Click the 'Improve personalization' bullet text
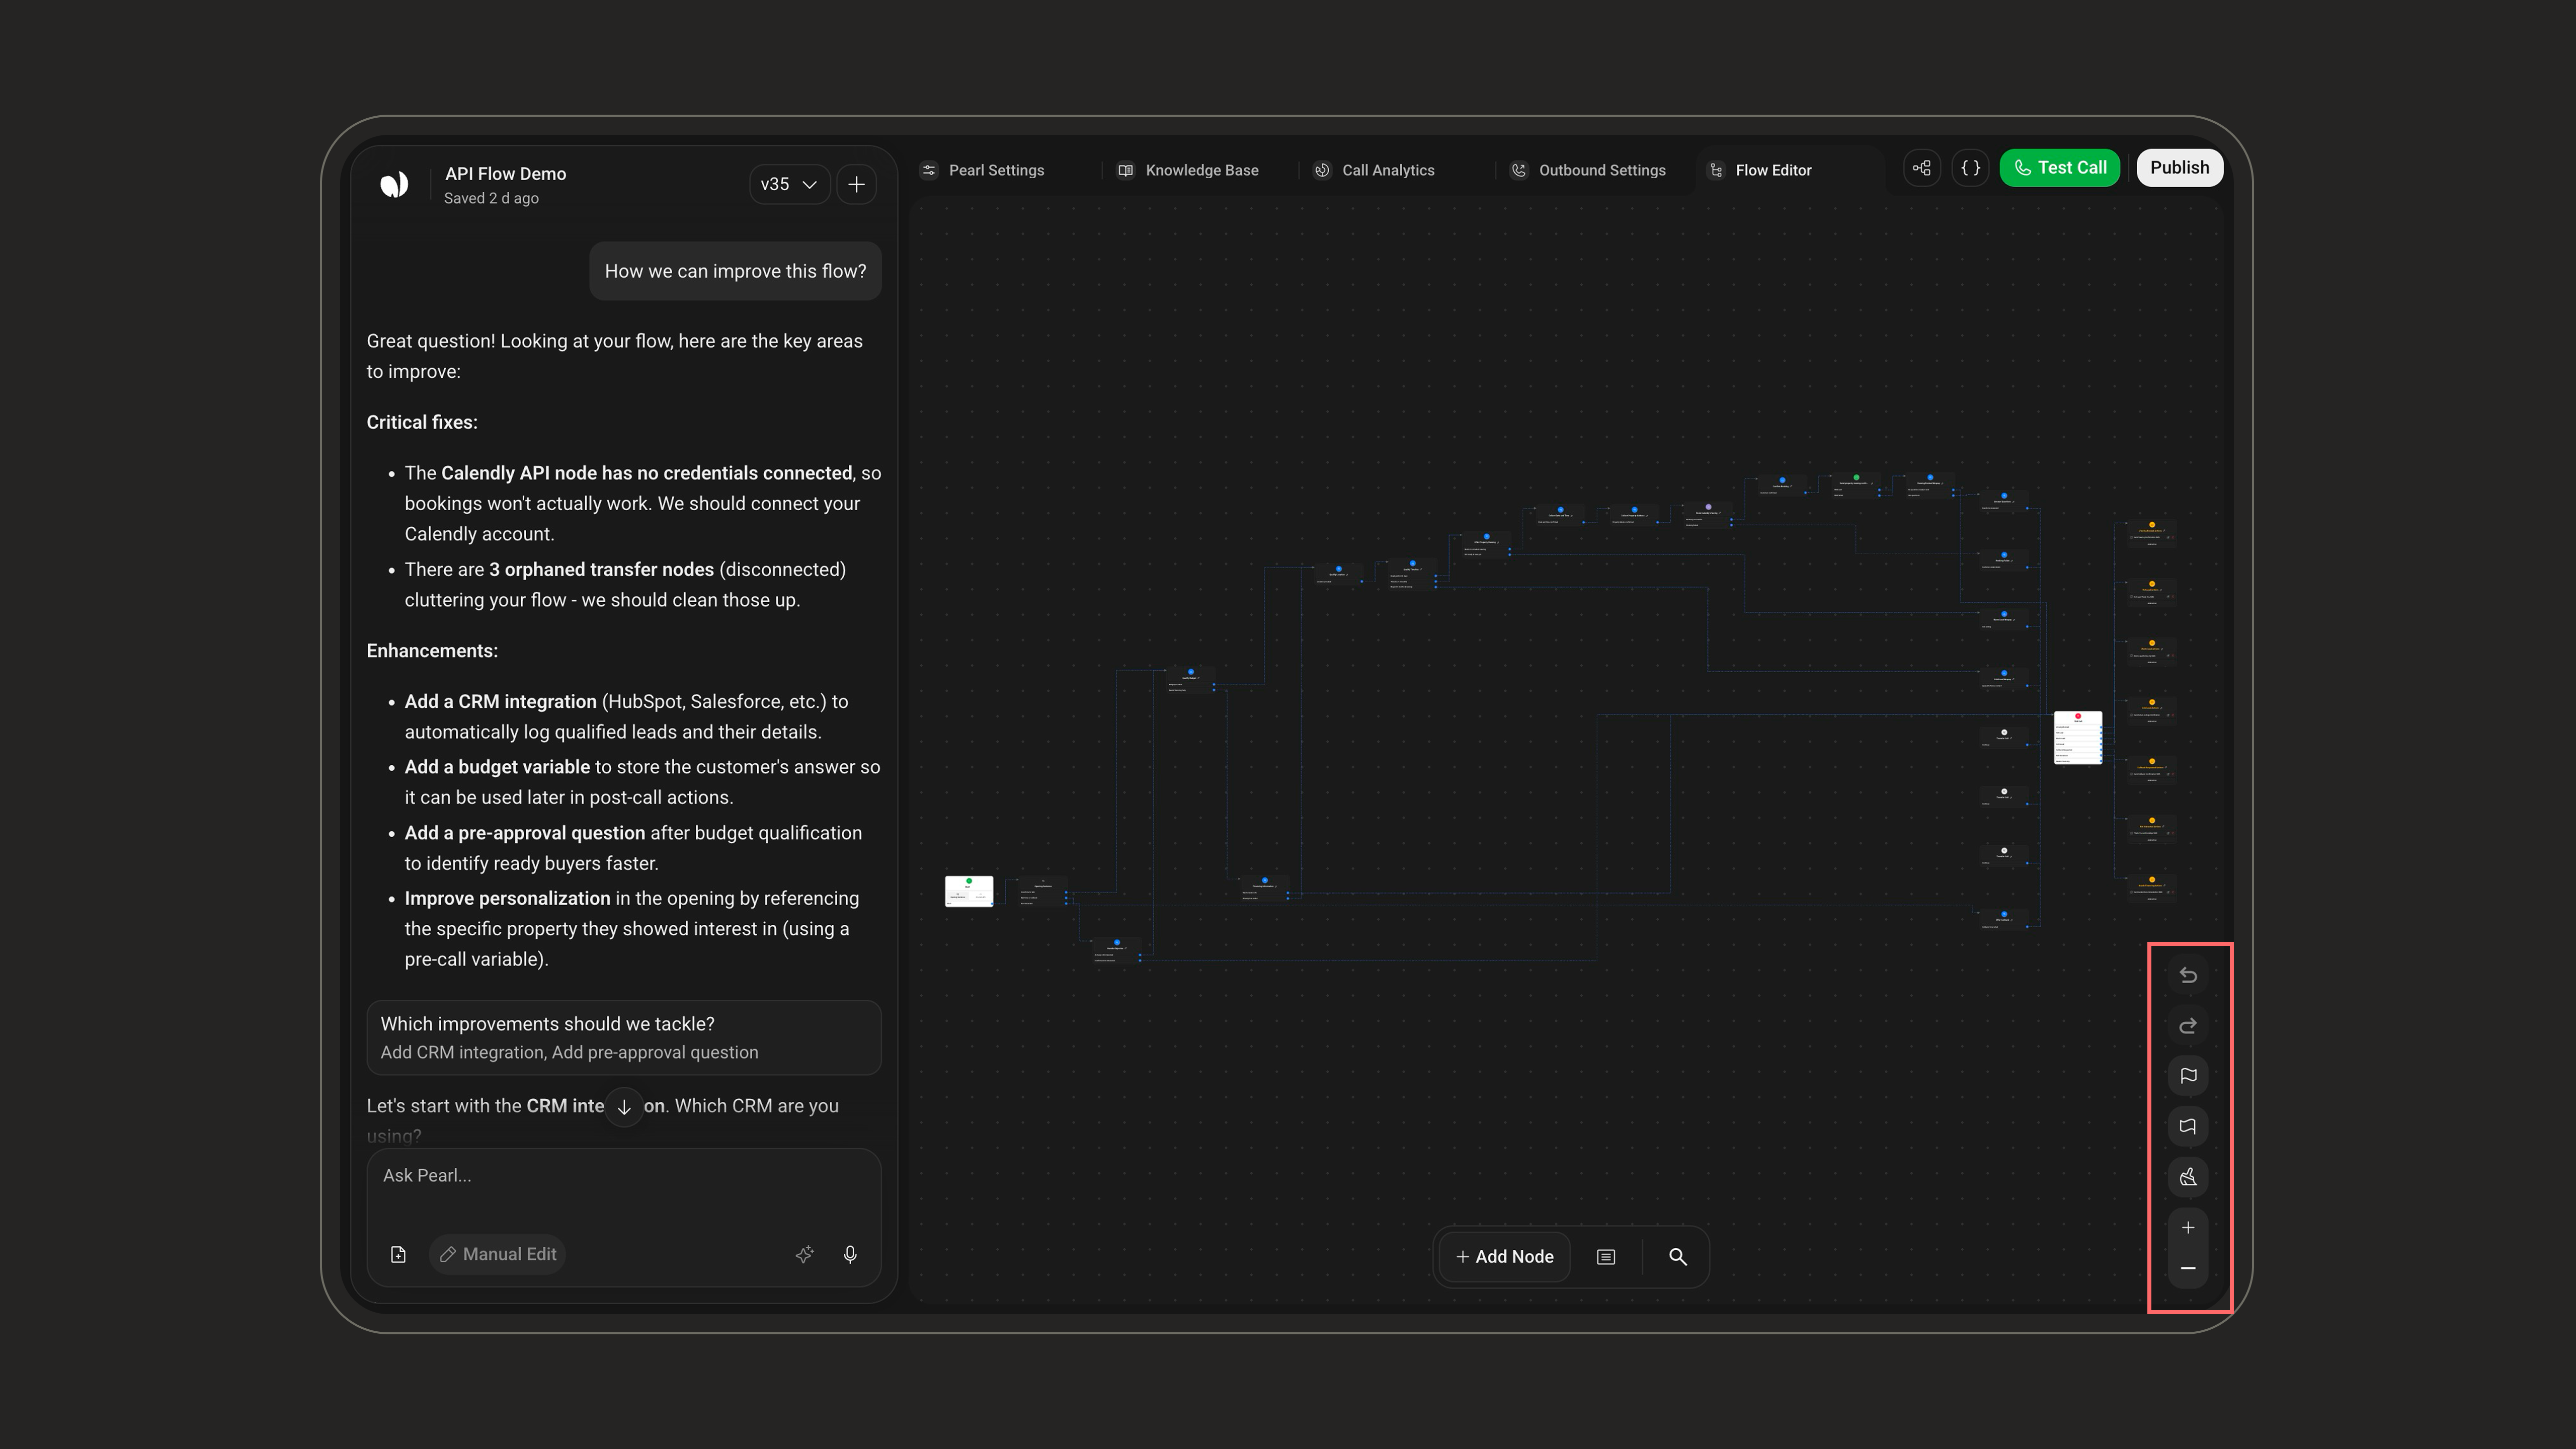Screen dimensions: 2576x1449 [x=507, y=898]
